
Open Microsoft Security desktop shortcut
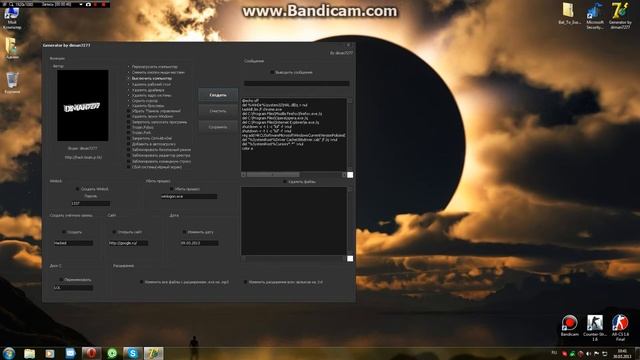click(595, 16)
